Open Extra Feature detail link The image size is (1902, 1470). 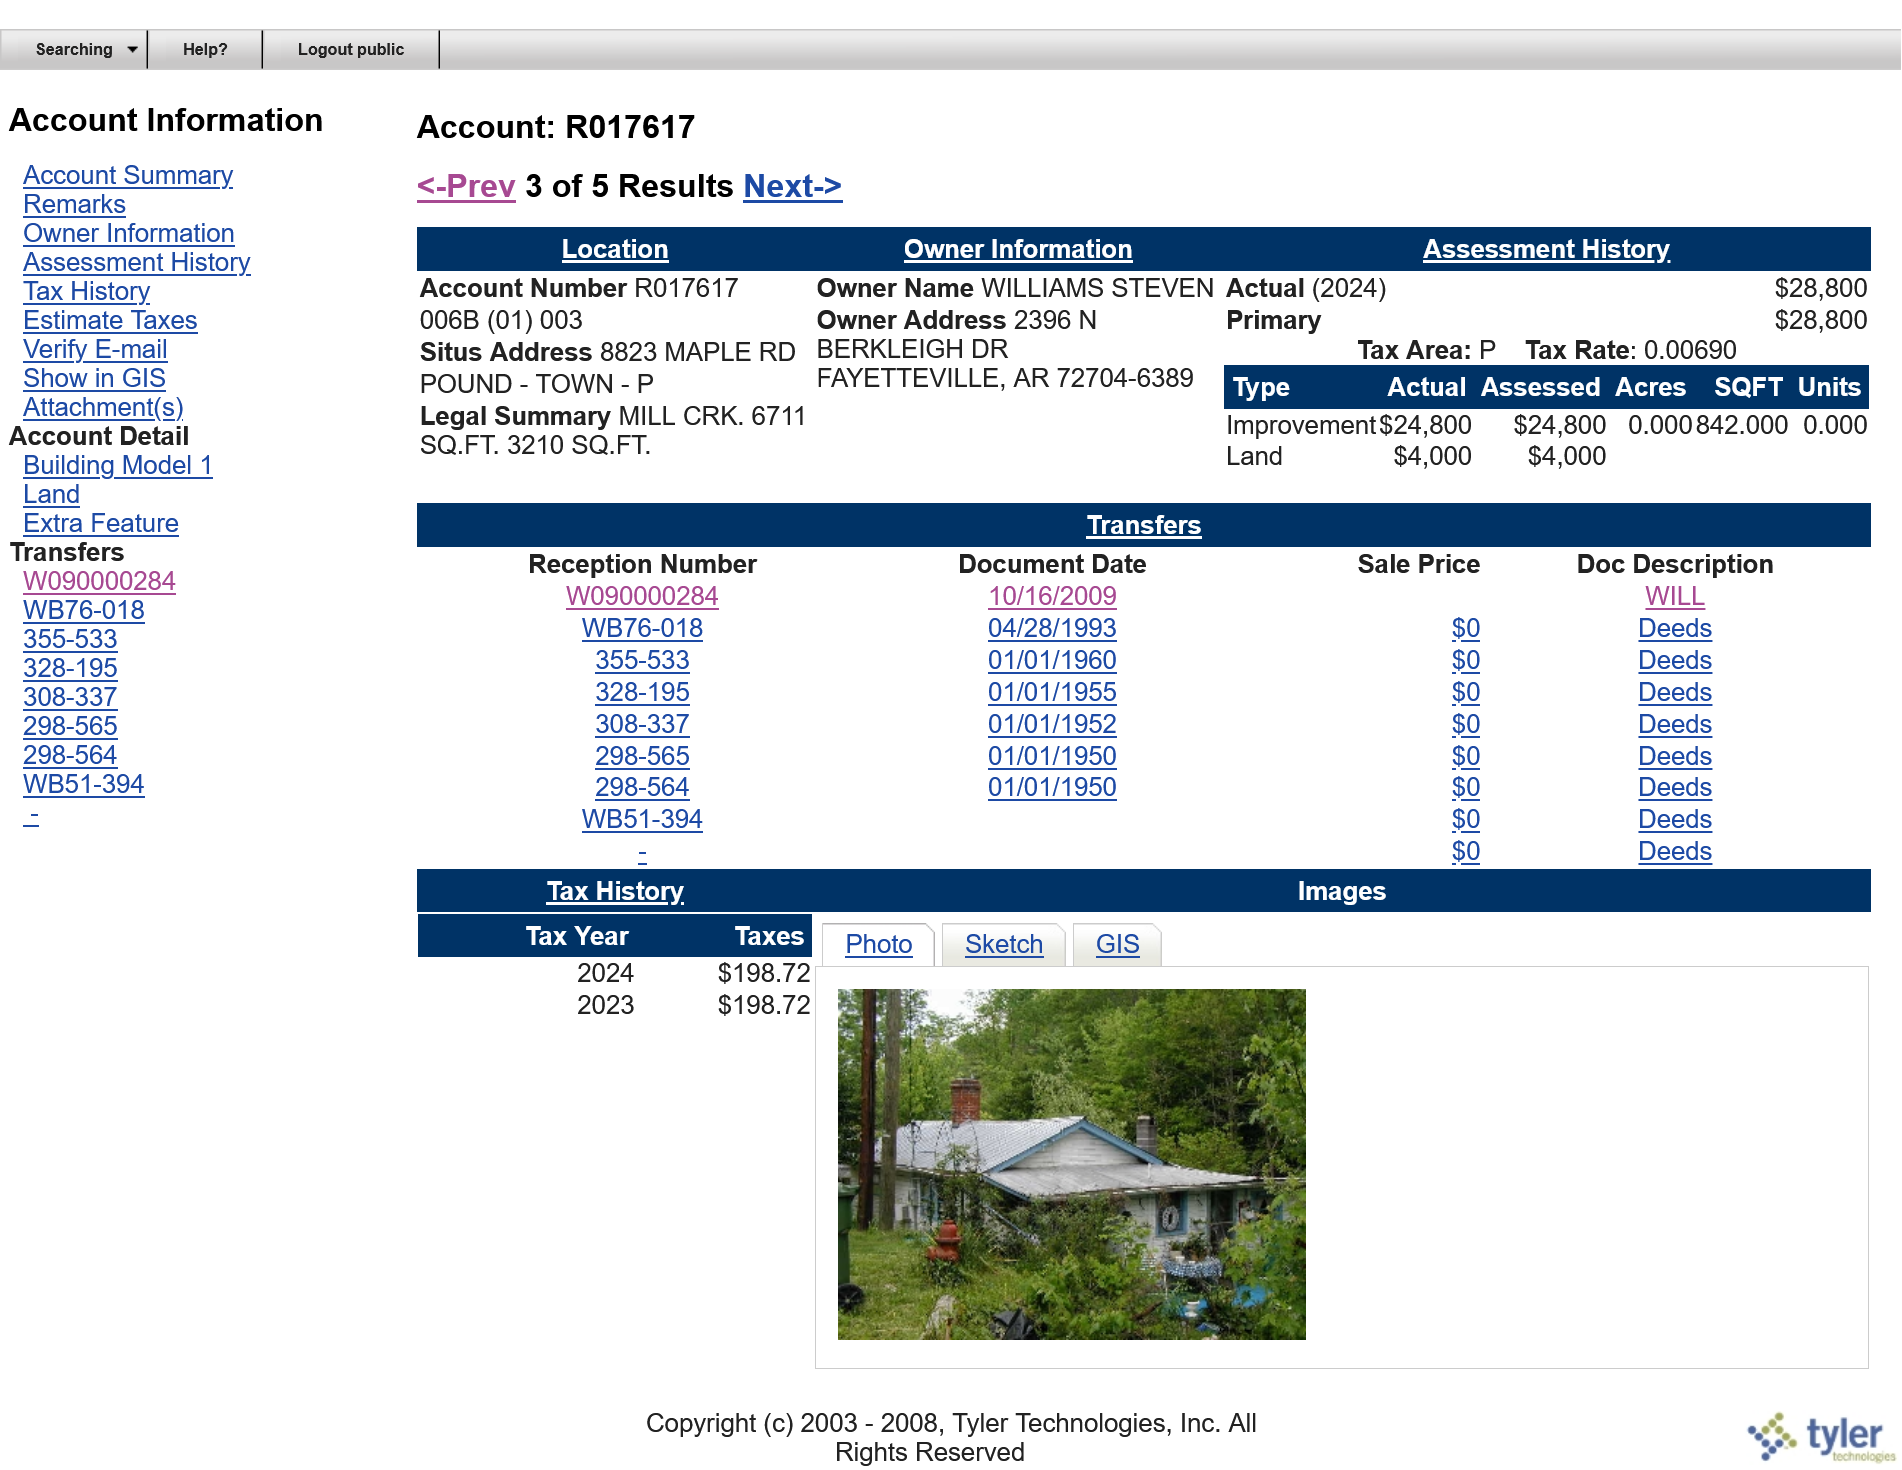coord(101,523)
